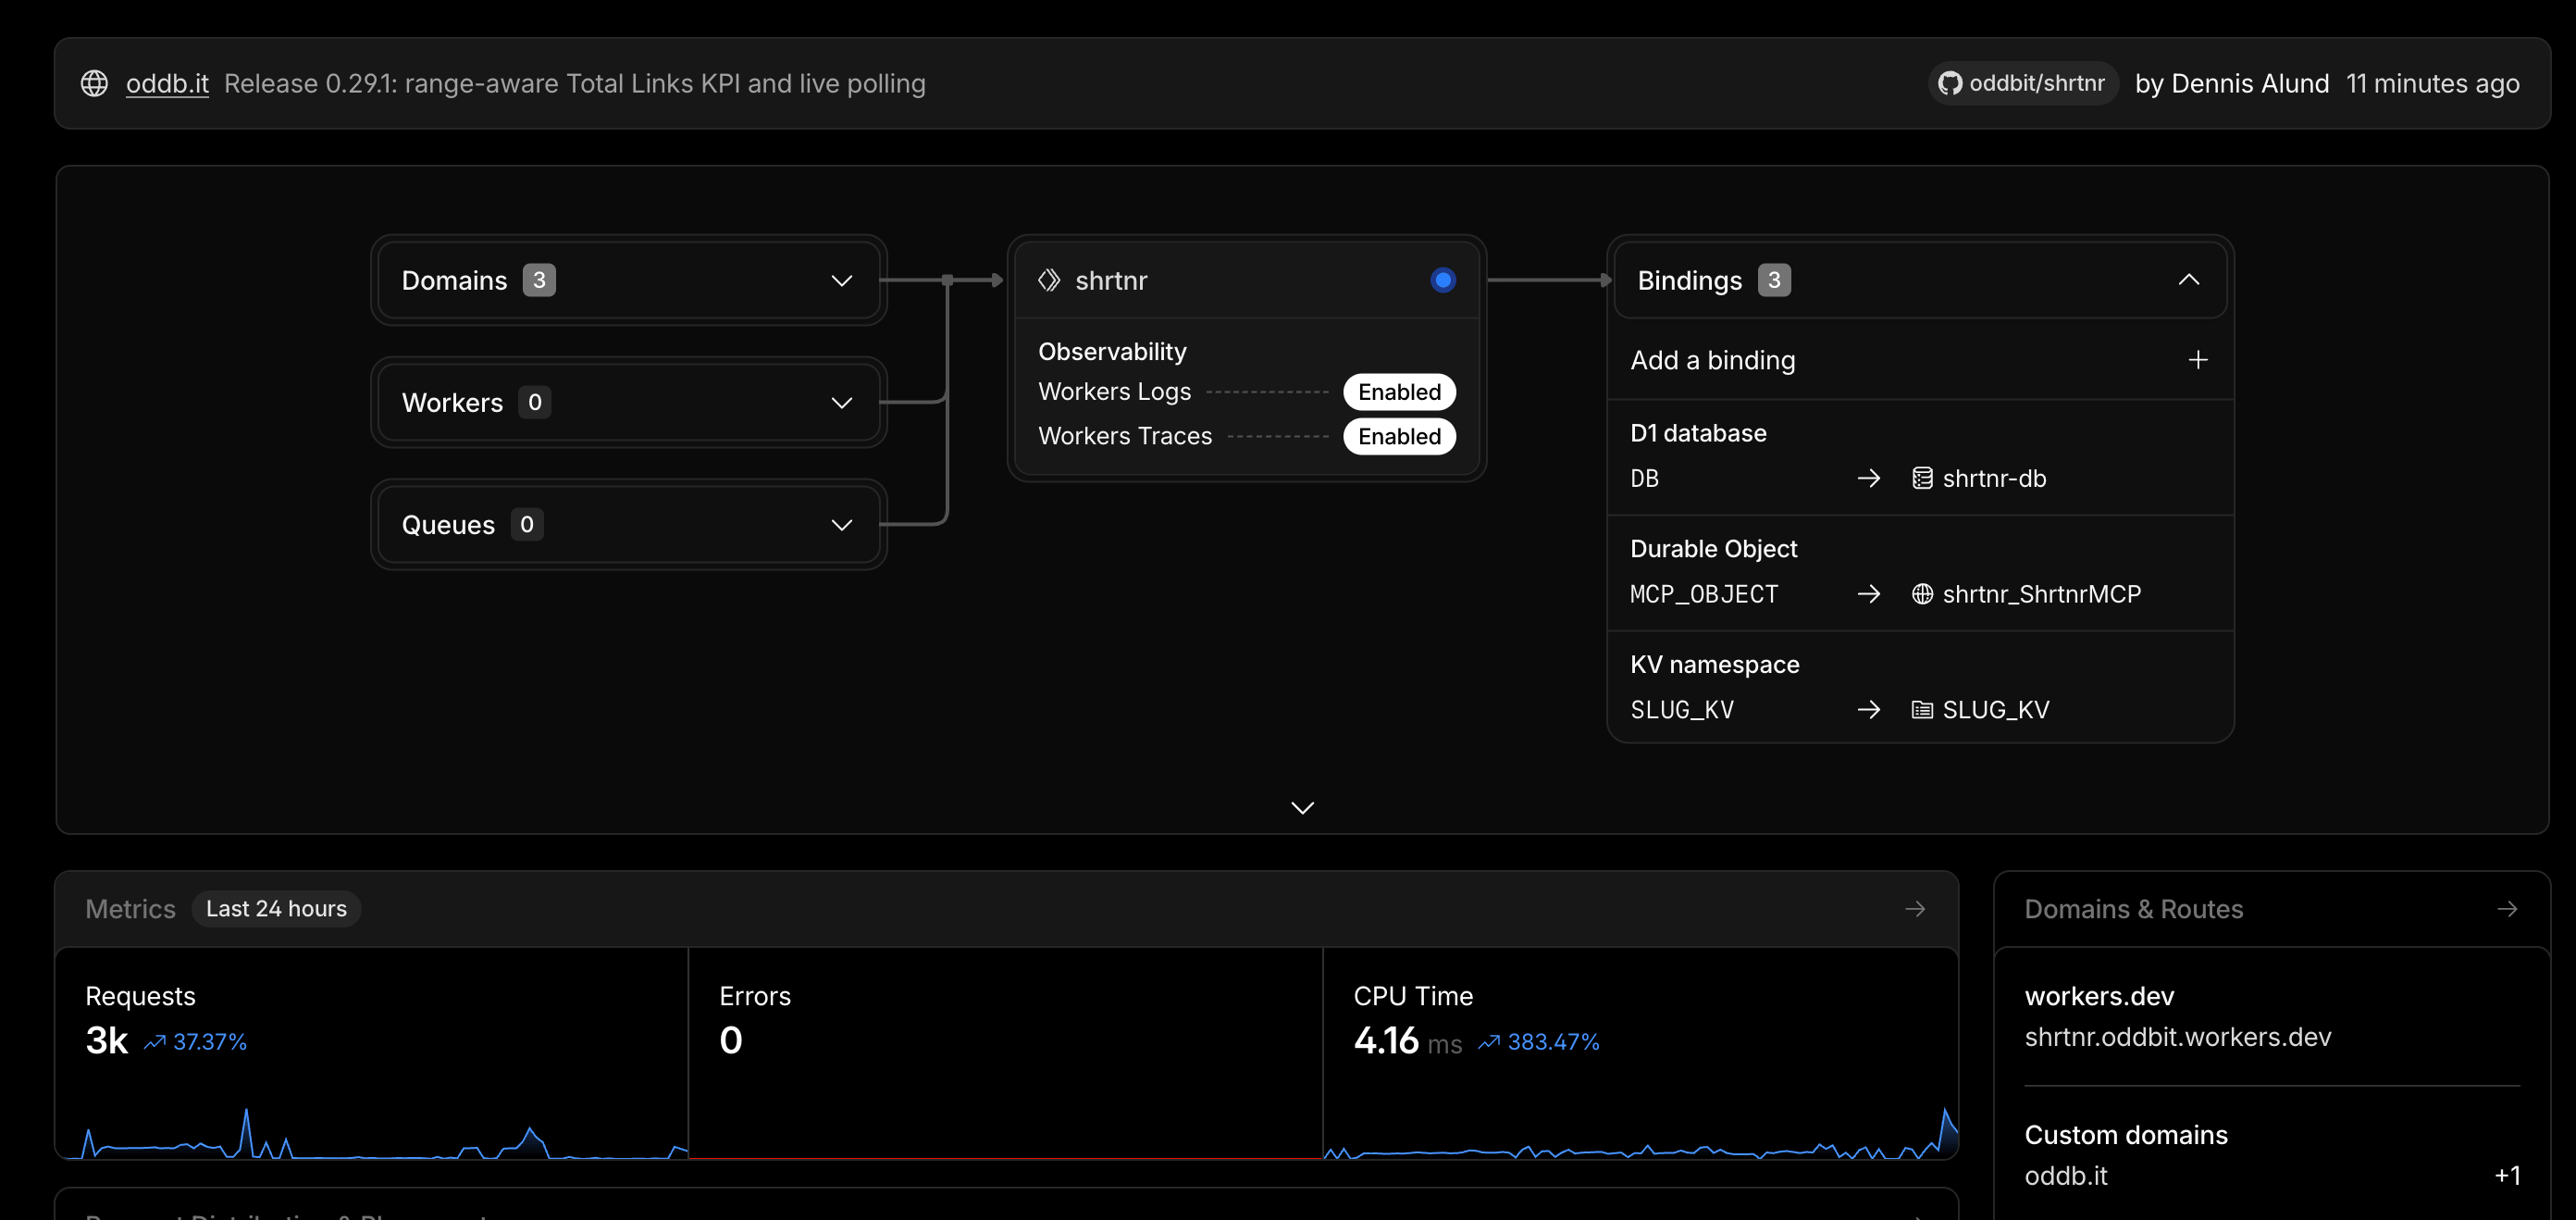
Task: Click the Workers count badge 0
Action: tap(534, 402)
